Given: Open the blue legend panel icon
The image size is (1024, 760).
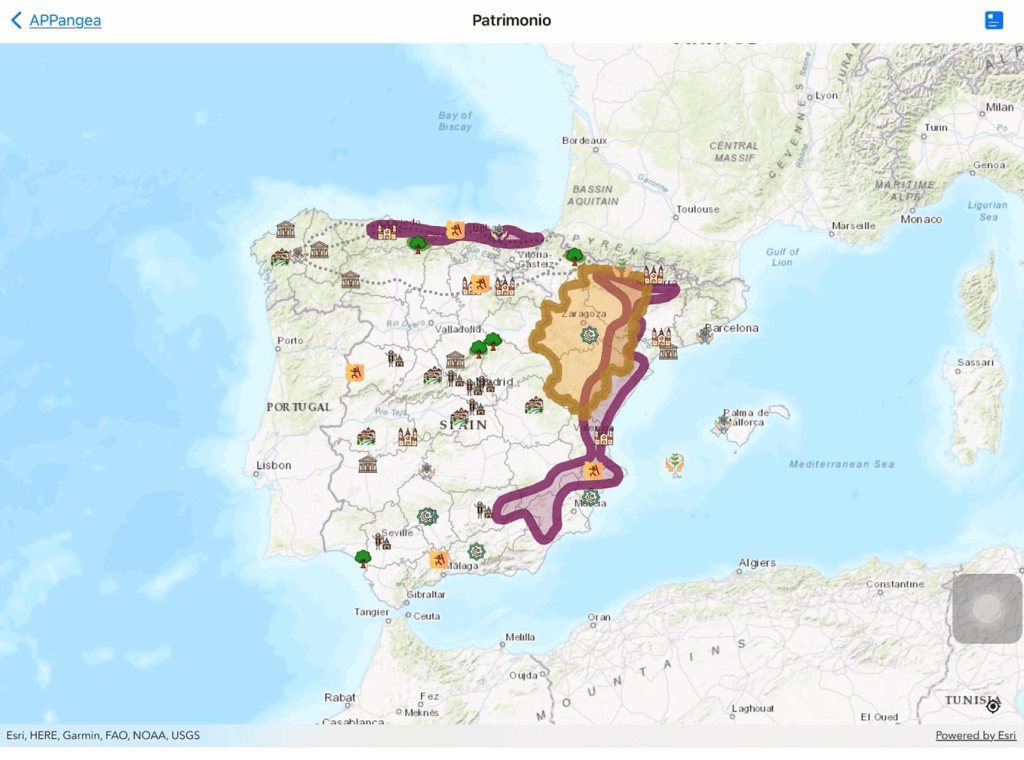Looking at the screenshot, I should pyautogui.click(x=993, y=20).
